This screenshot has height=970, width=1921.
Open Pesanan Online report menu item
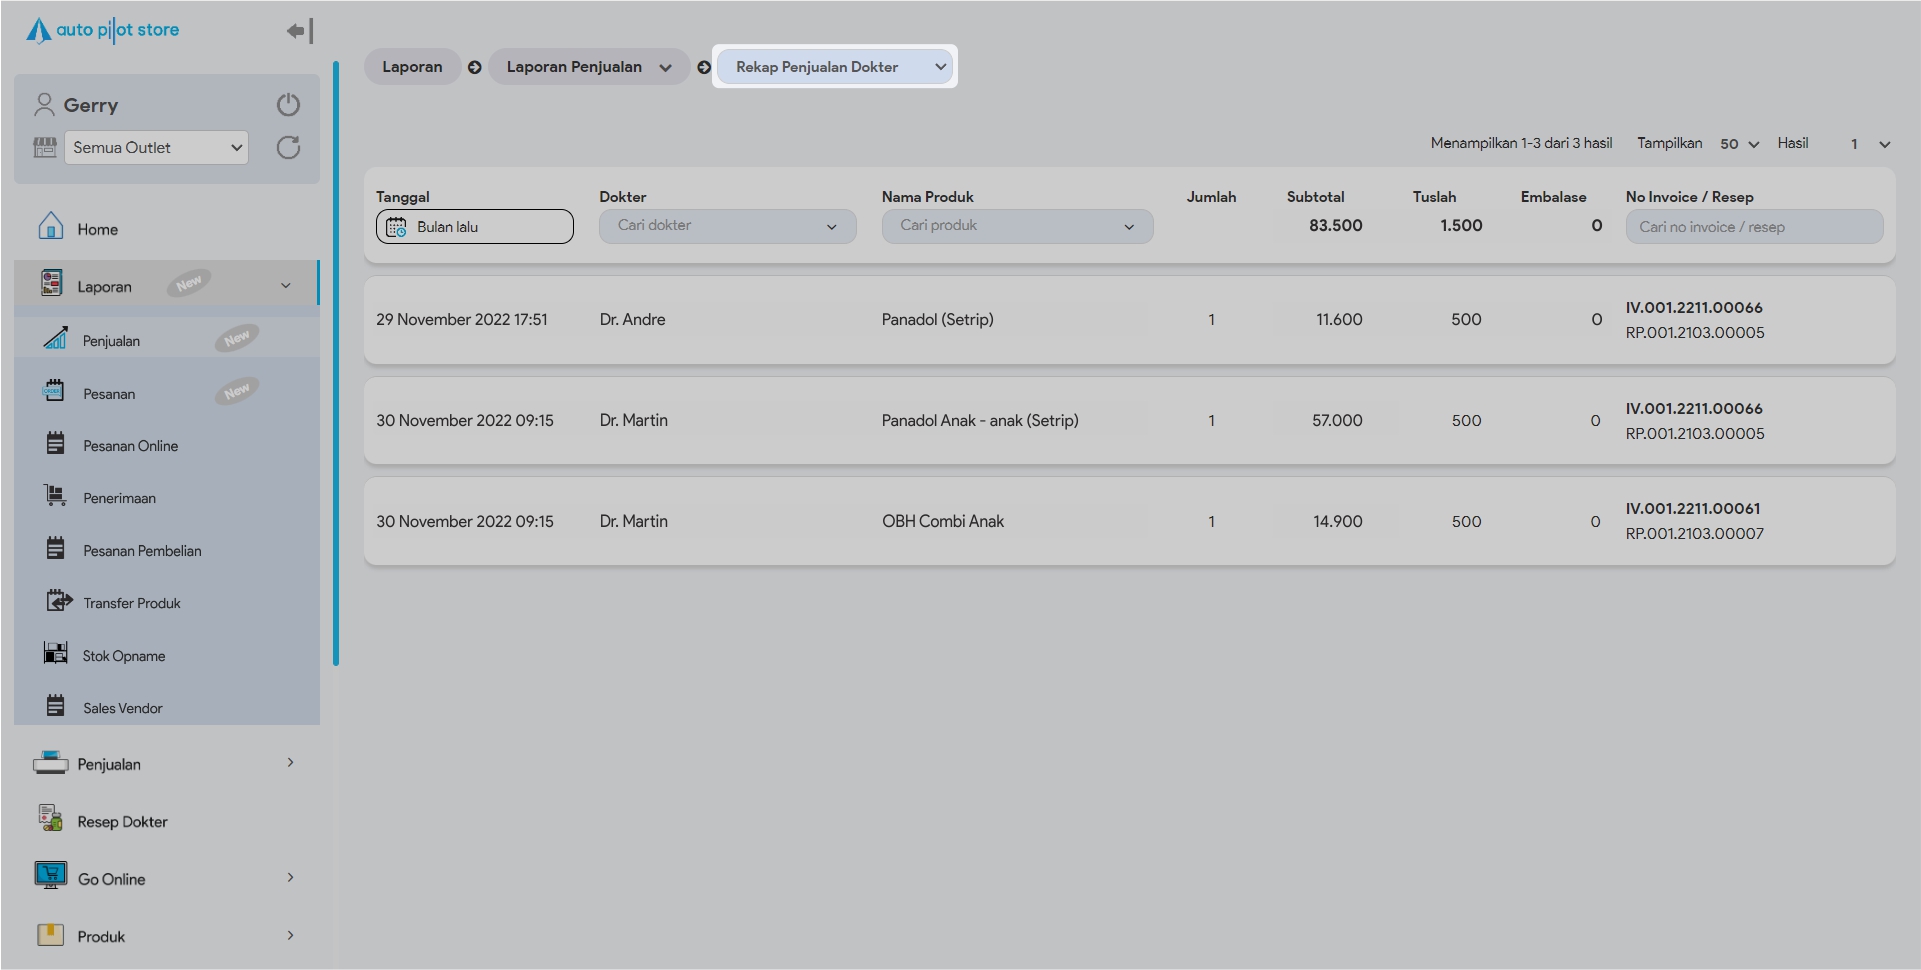click(130, 446)
